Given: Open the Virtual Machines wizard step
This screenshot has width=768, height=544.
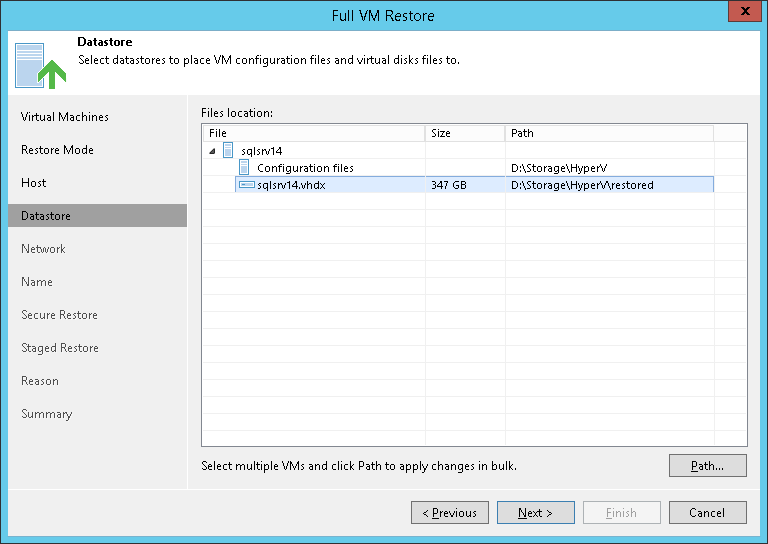Looking at the screenshot, I should tap(65, 117).
